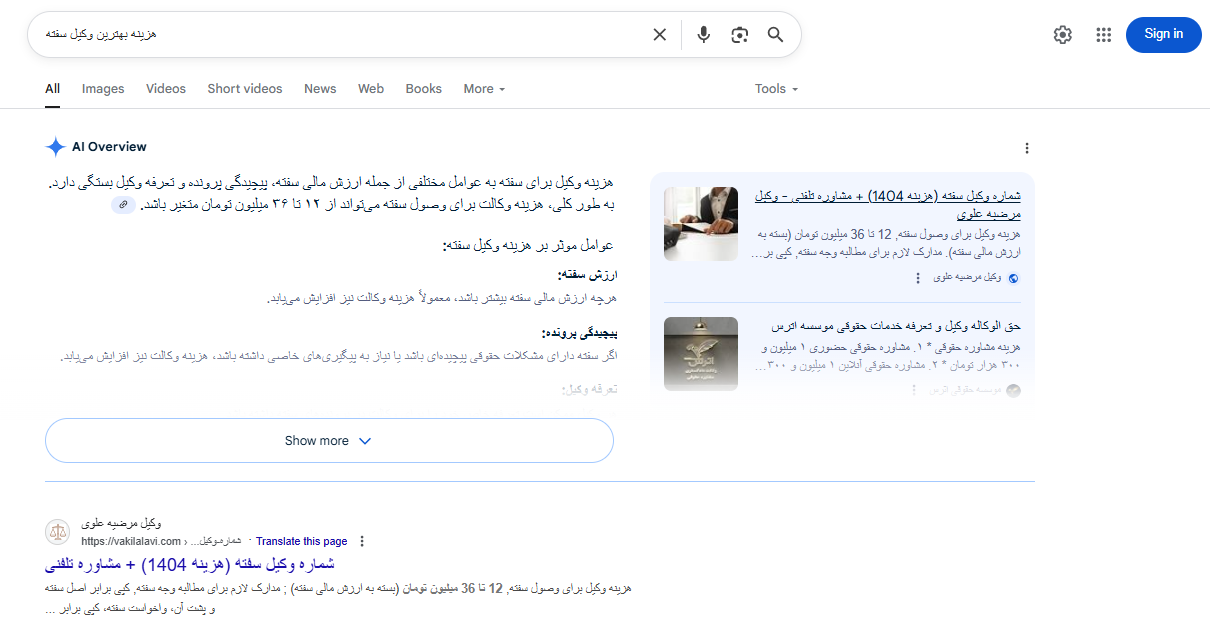Switch to Videos tab
This screenshot has height=626, width=1210.
coord(166,89)
